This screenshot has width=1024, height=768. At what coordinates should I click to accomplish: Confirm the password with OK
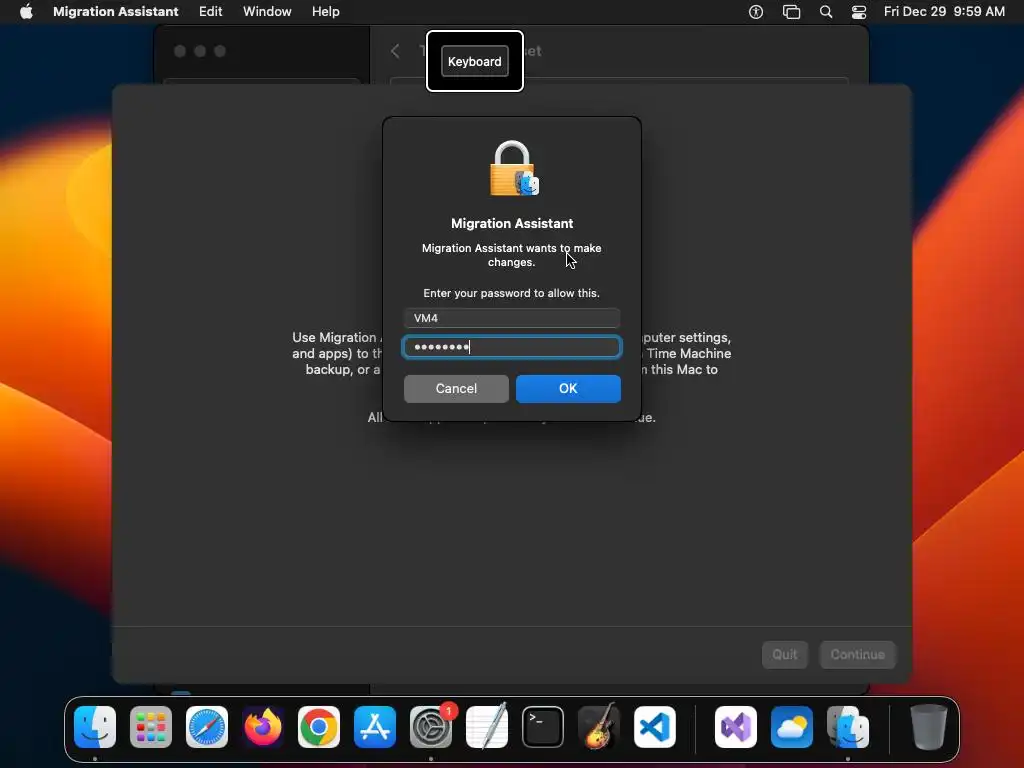pyautogui.click(x=568, y=389)
